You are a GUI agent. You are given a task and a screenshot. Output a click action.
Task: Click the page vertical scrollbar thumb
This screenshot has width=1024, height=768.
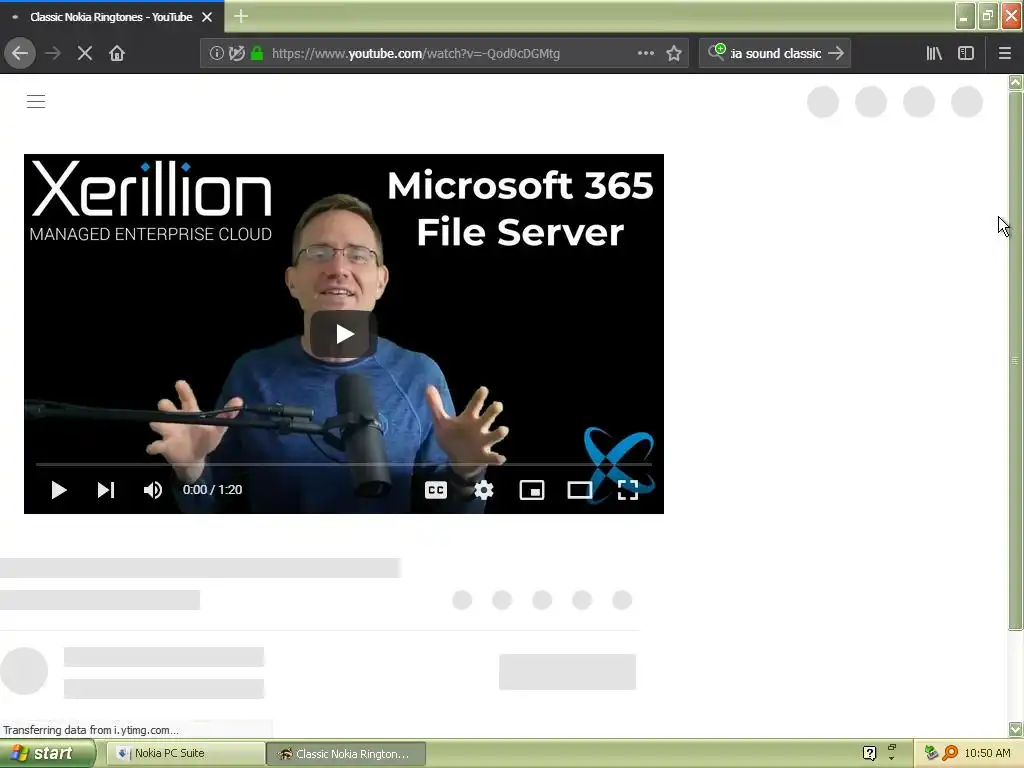click(x=1015, y=360)
